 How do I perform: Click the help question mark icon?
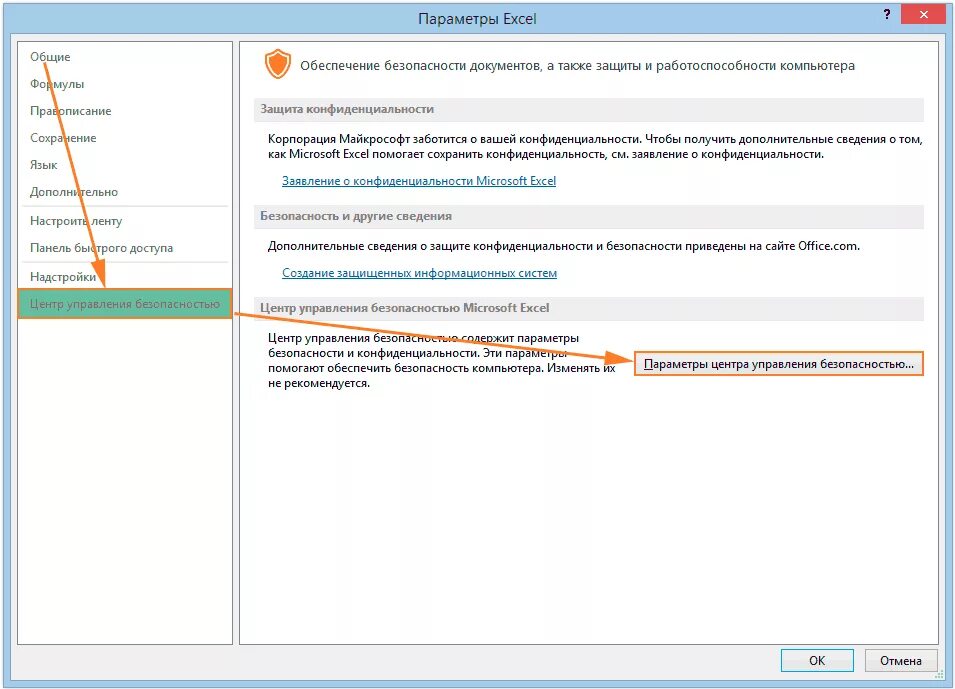[x=887, y=14]
